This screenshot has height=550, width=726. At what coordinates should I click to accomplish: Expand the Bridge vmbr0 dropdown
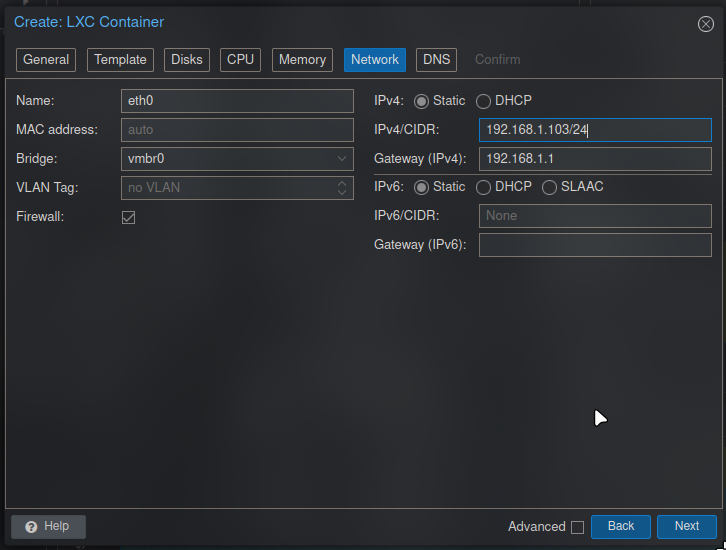342,159
